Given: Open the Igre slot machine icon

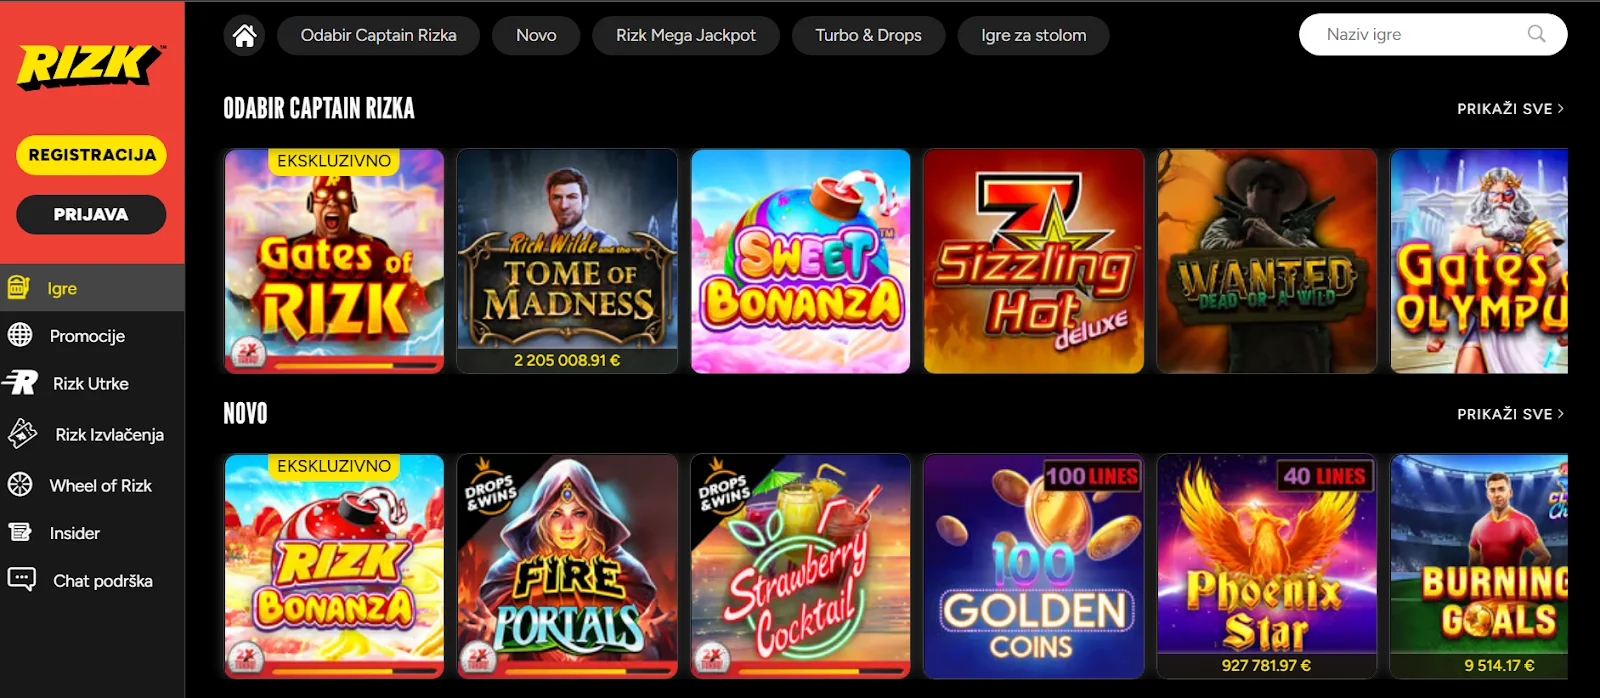Looking at the screenshot, I should [x=19, y=288].
